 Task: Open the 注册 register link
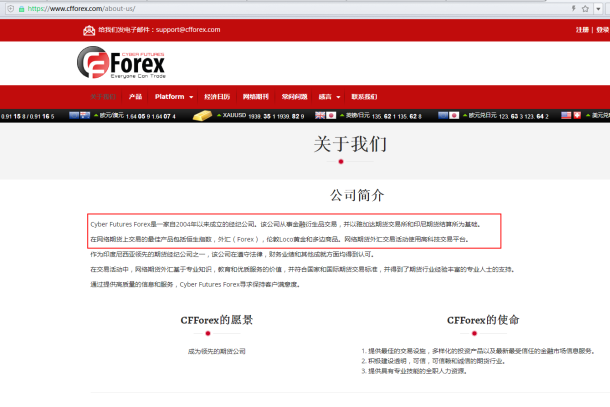(582, 30)
